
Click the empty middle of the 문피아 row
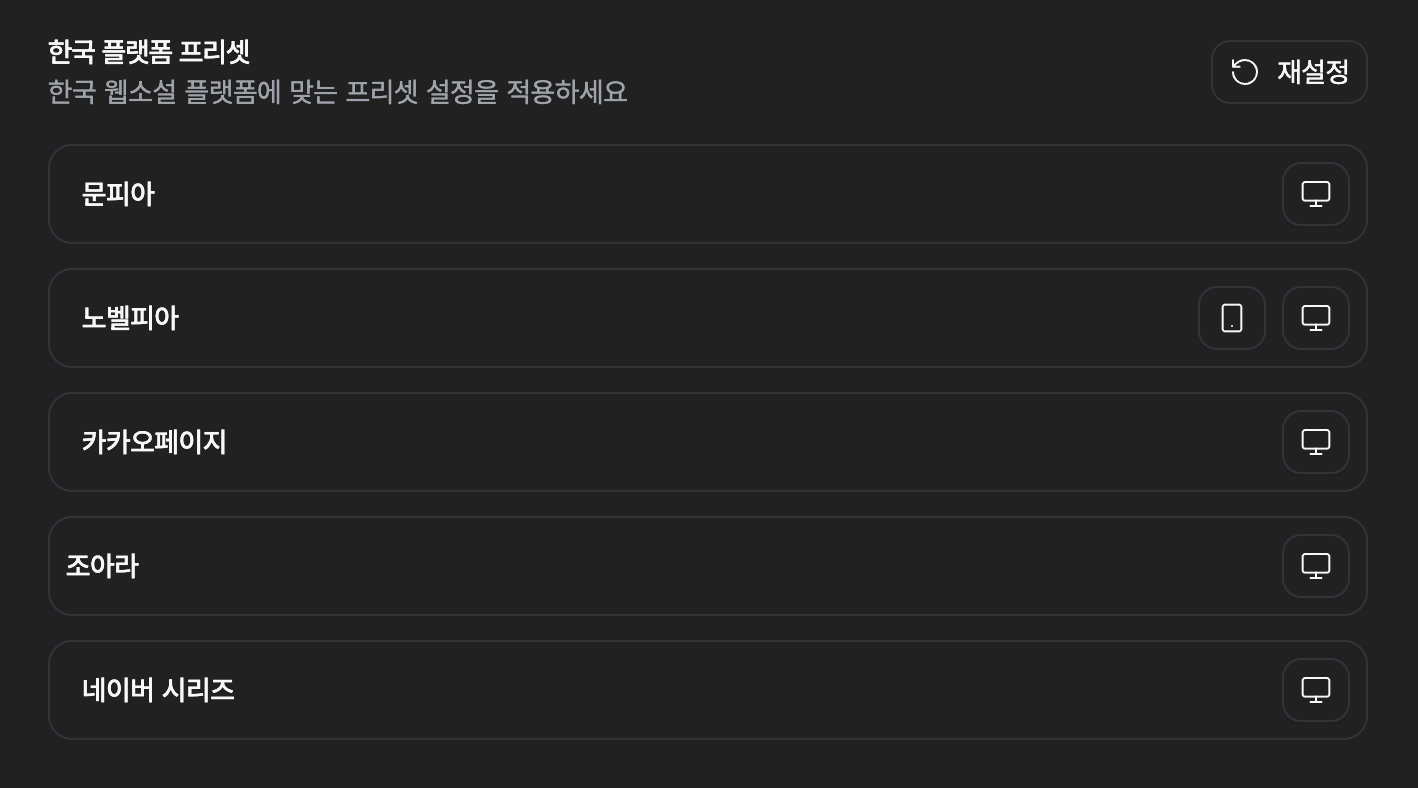(700, 194)
